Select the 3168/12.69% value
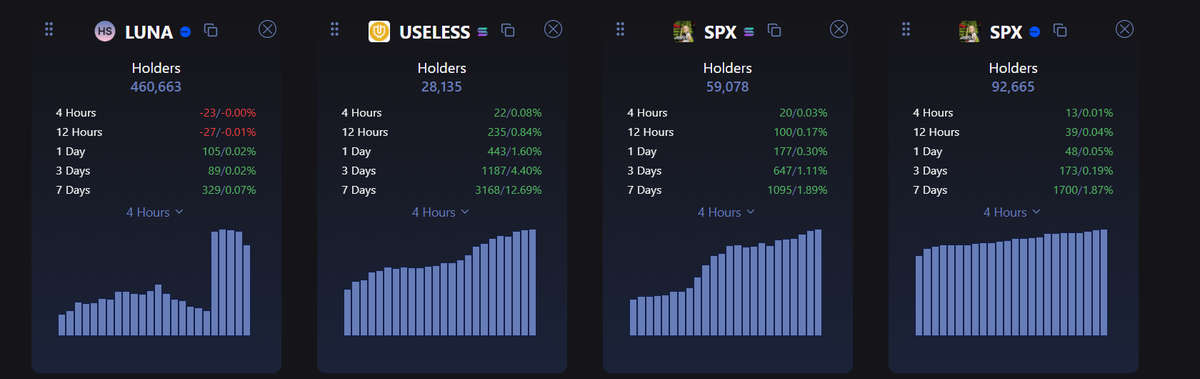The height and width of the screenshot is (379, 1200). coord(508,190)
